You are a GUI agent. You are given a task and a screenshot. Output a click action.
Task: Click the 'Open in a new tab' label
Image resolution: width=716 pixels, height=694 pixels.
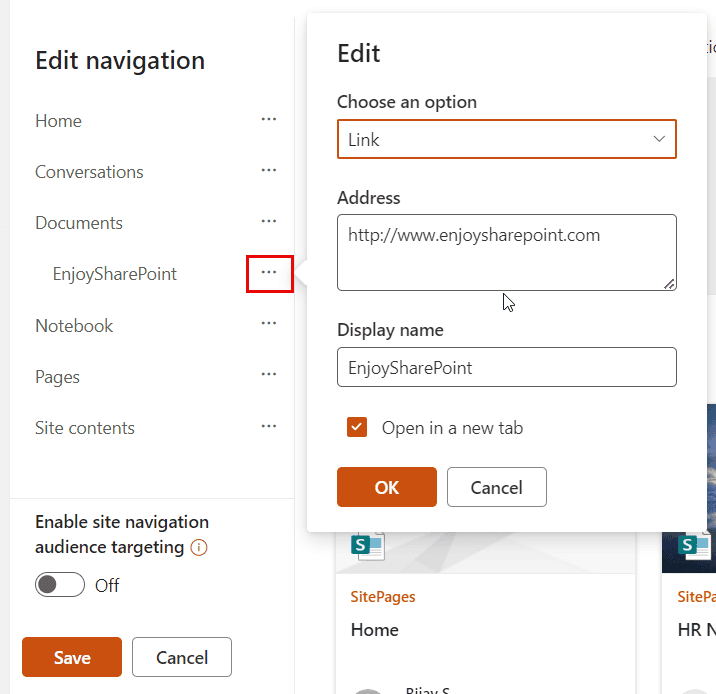452,428
